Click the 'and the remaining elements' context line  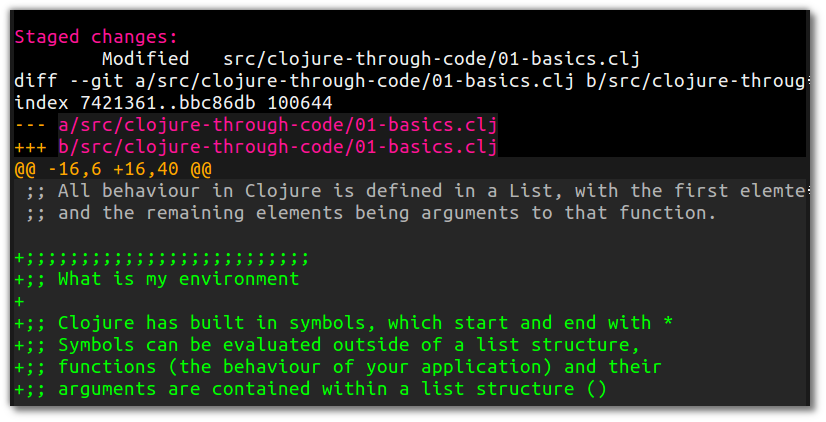371,213
